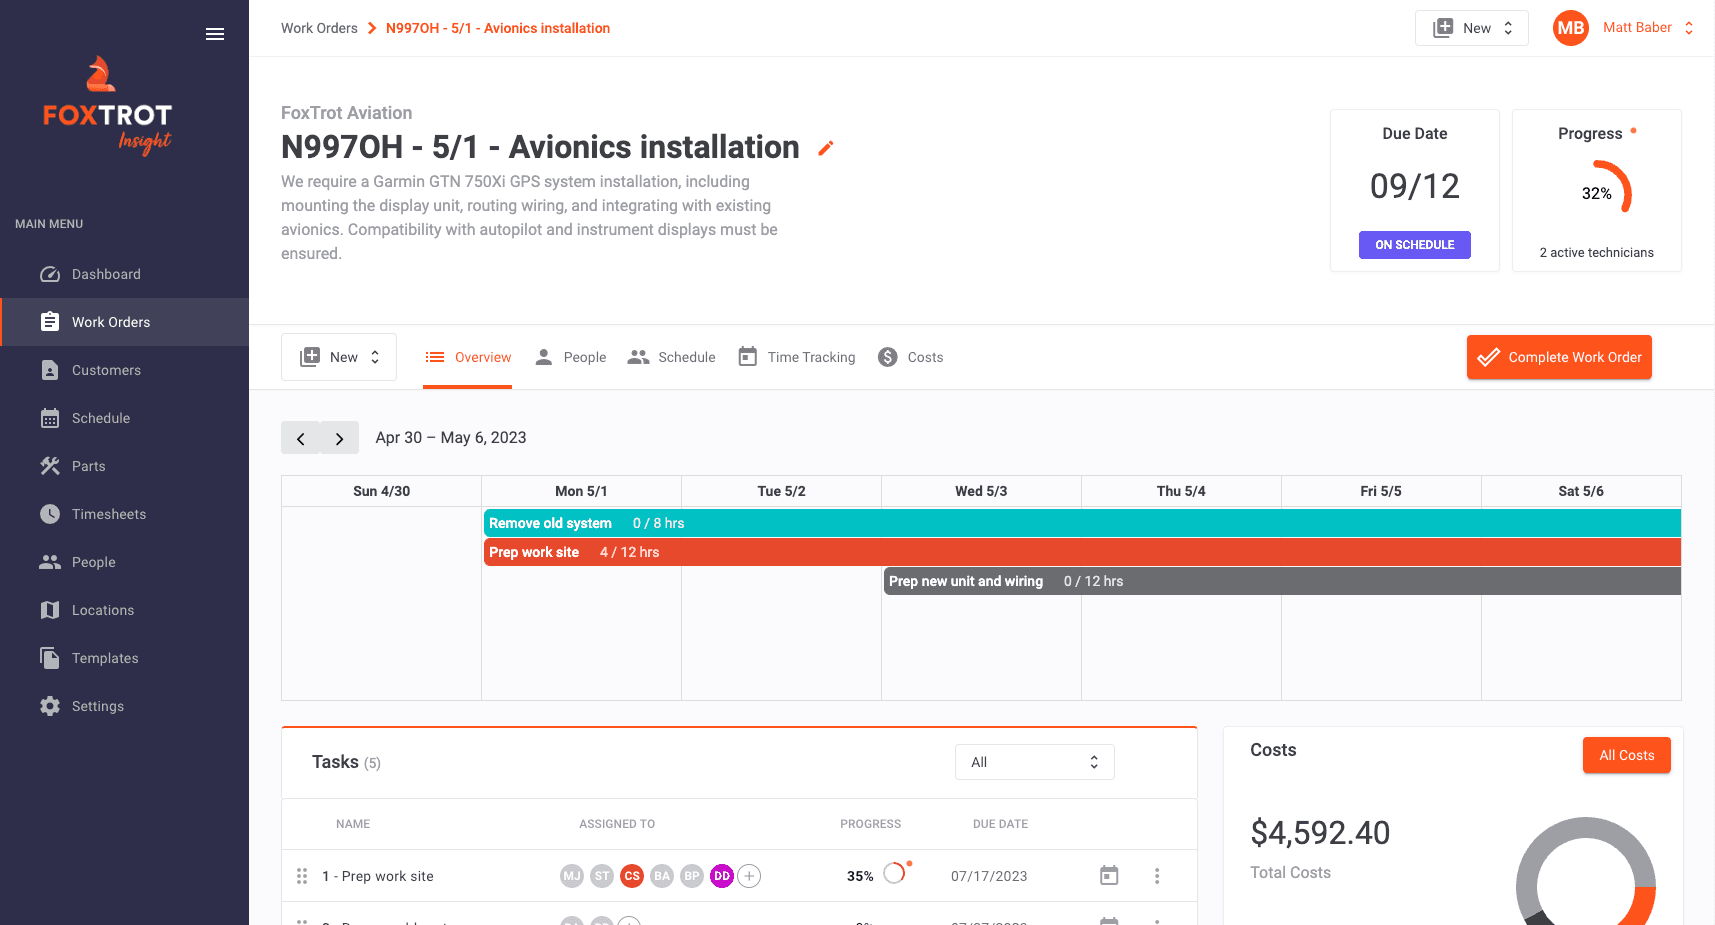The image size is (1715, 925).
Task: Open Timesheets in the sidebar
Action: point(108,514)
